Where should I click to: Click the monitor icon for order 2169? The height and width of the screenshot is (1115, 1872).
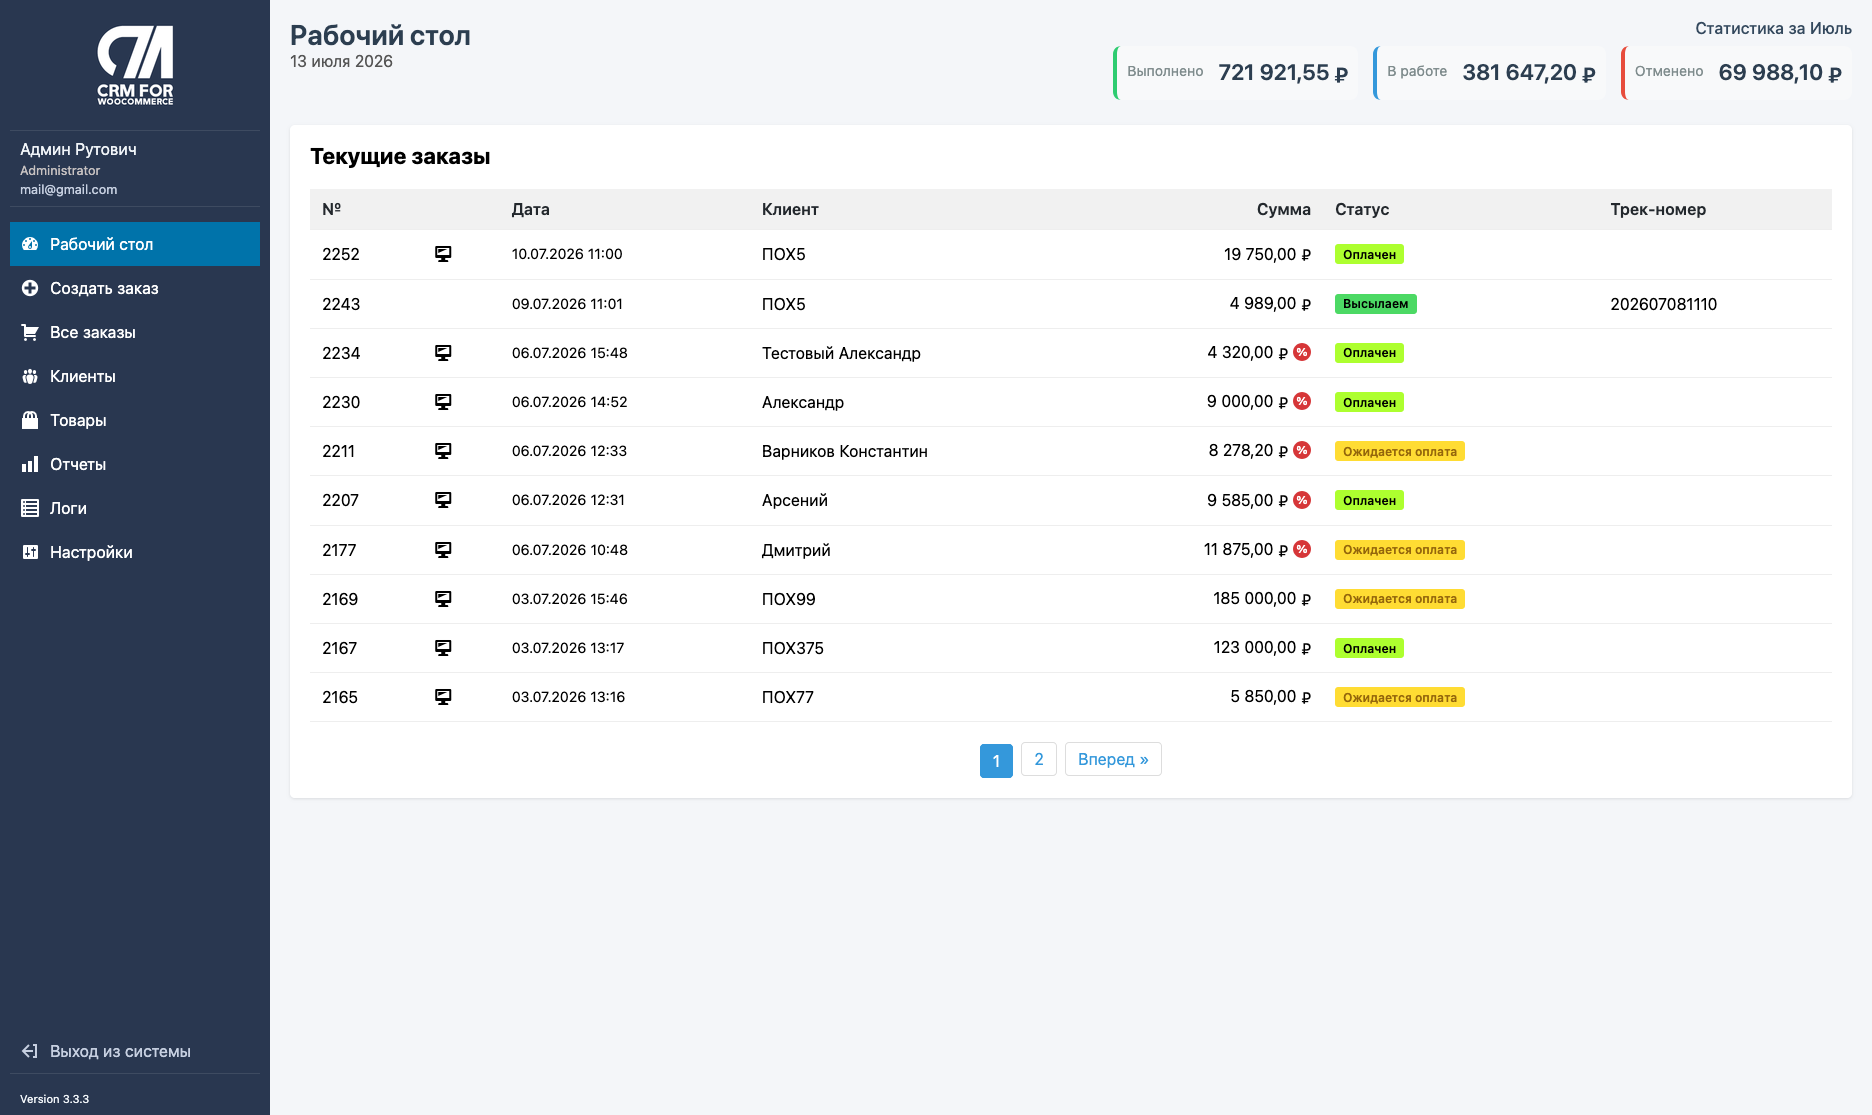[443, 599]
